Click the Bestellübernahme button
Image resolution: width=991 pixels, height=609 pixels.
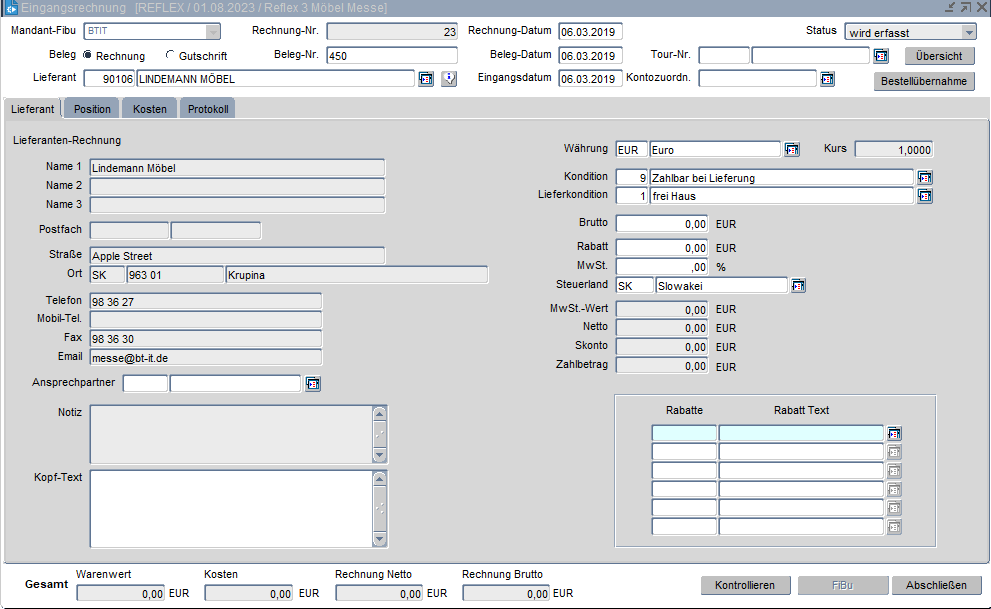(x=924, y=81)
